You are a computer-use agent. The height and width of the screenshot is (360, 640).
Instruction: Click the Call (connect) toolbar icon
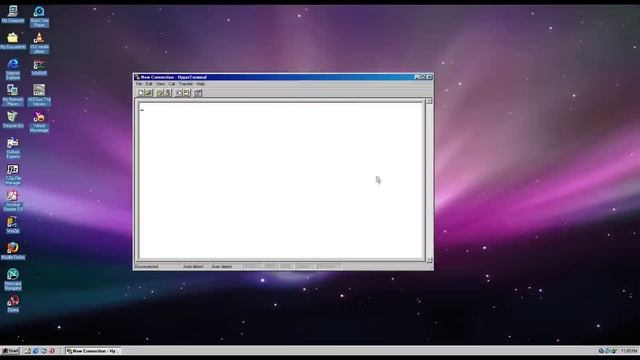pos(160,93)
